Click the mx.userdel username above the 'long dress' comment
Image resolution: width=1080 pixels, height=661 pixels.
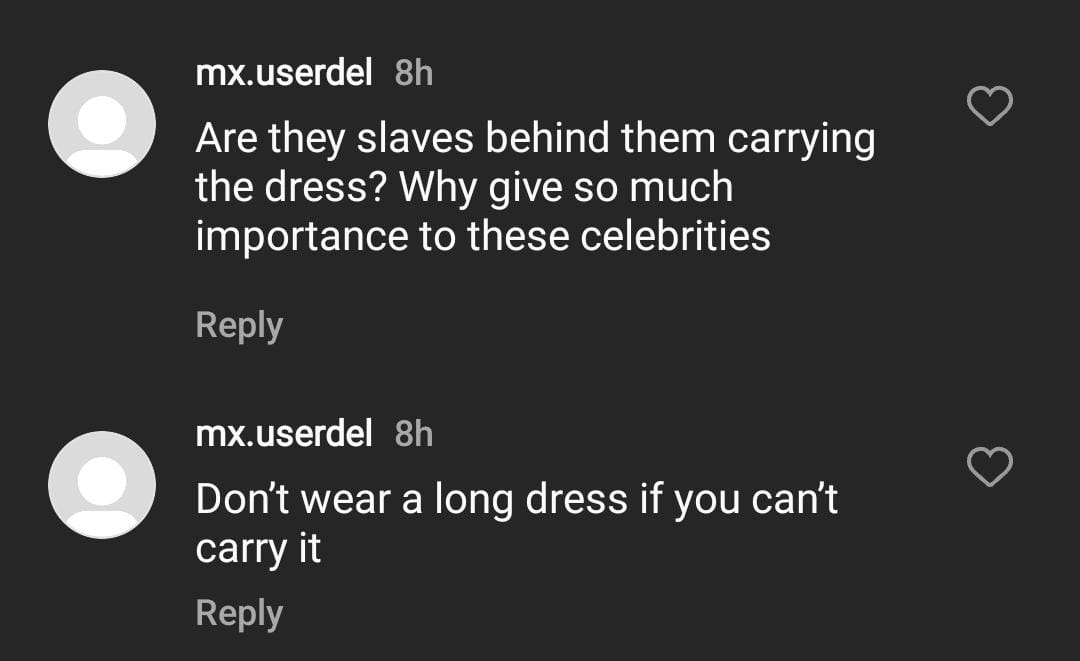(x=284, y=434)
